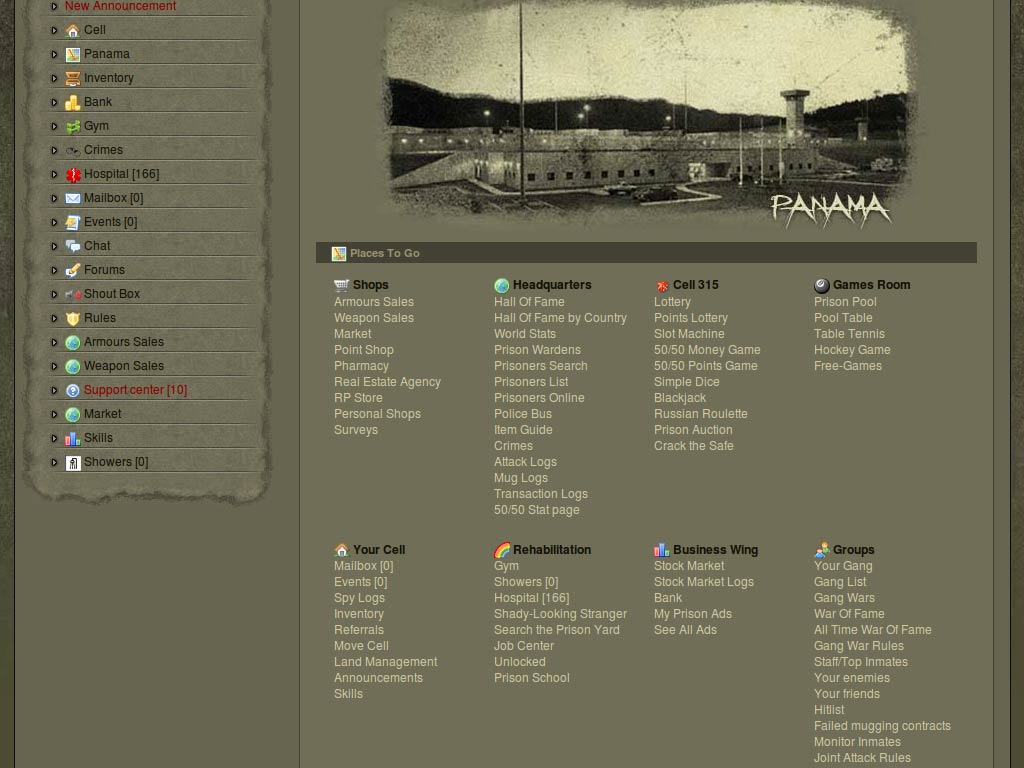Click the Places To Go header icon
The height and width of the screenshot is (768, 1024).
(338, 254)
